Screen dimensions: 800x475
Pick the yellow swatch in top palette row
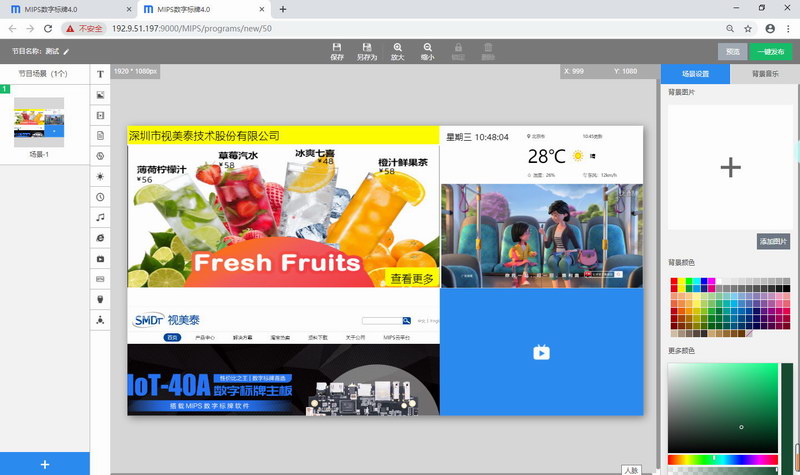pos(681,281)
